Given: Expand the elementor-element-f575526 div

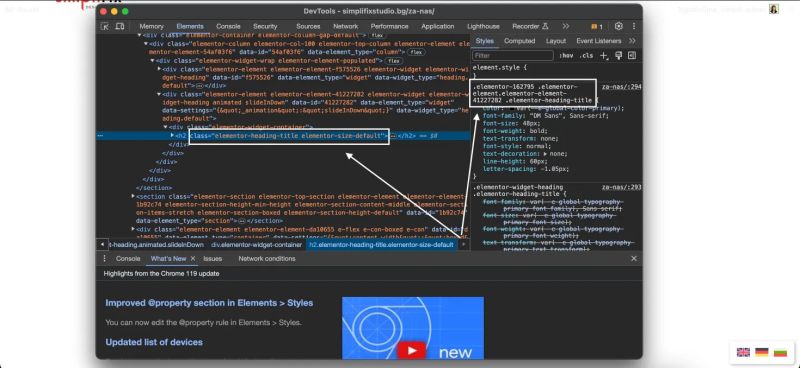Looking at the screenshot, I should coord(159,69).
